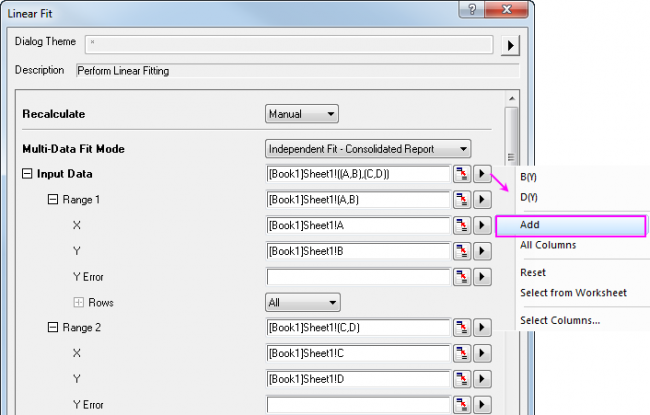Collapse the Input Data tree node
This screenshot has width=650, height=415.
(27, 174)
